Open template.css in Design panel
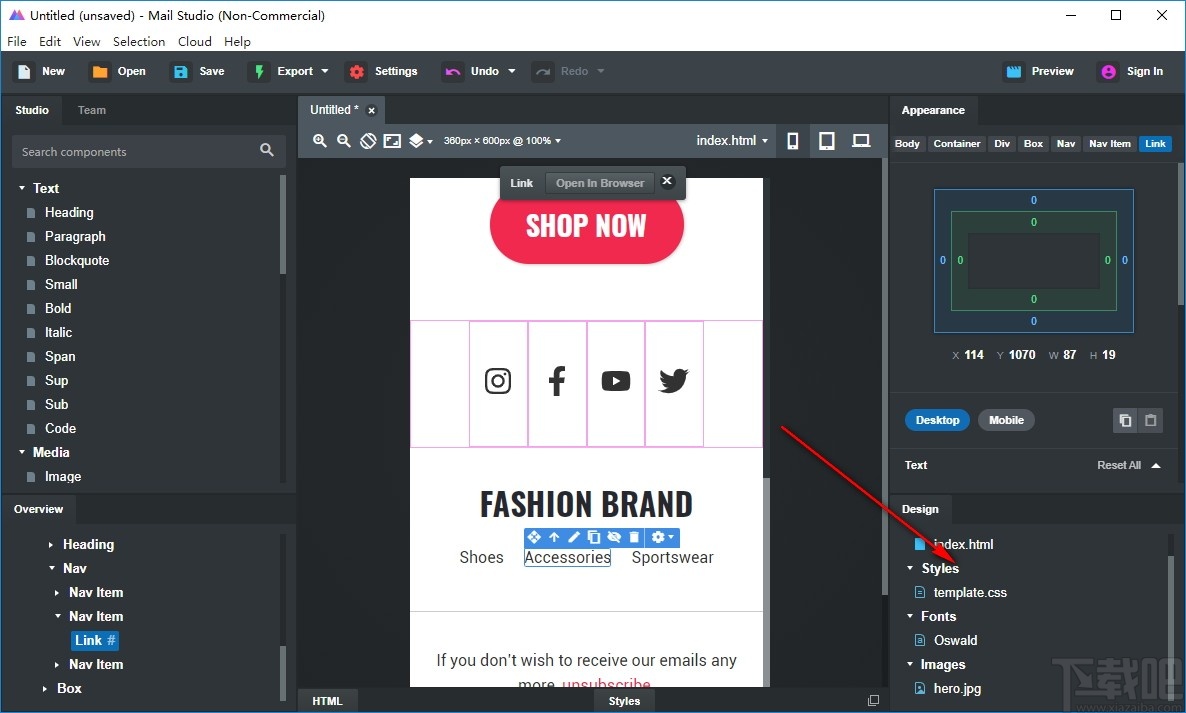1186x713 pixels. point(969,593)
